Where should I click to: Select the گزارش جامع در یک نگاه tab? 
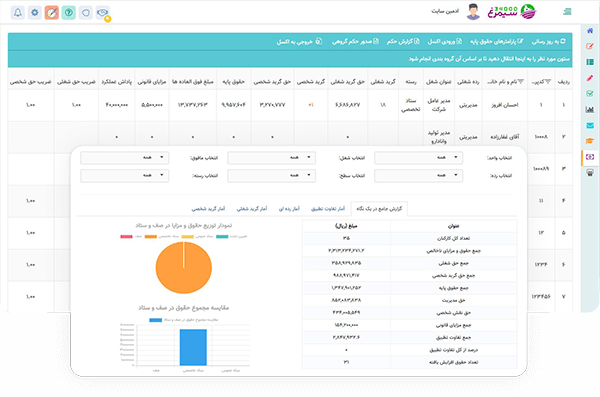379,209
